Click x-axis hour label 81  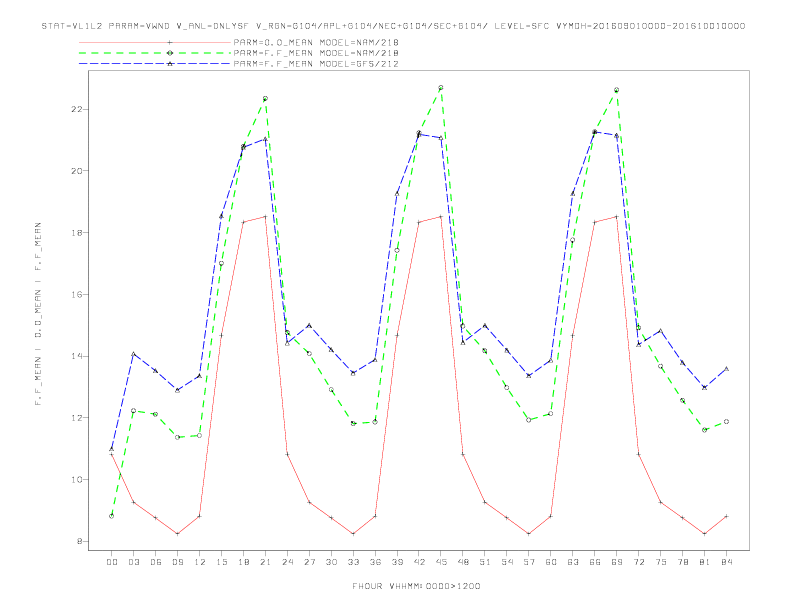[x=705, y=562]
